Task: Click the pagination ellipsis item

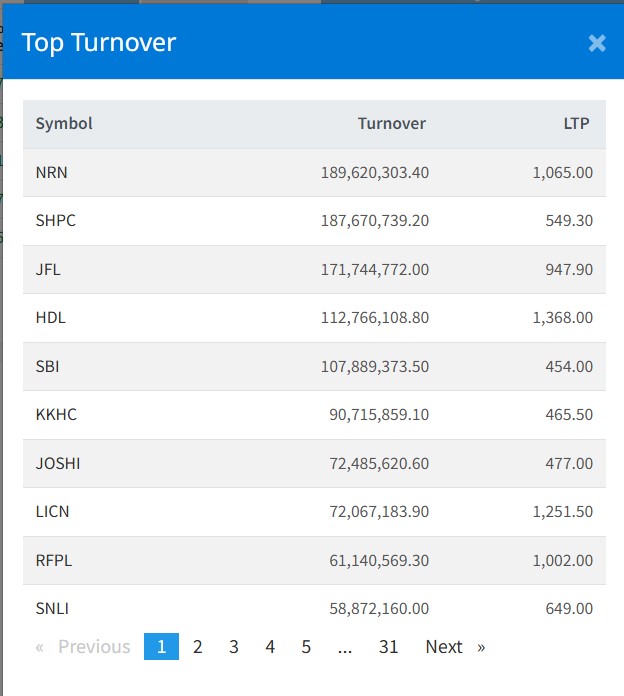Action: [x=345, y=647]
